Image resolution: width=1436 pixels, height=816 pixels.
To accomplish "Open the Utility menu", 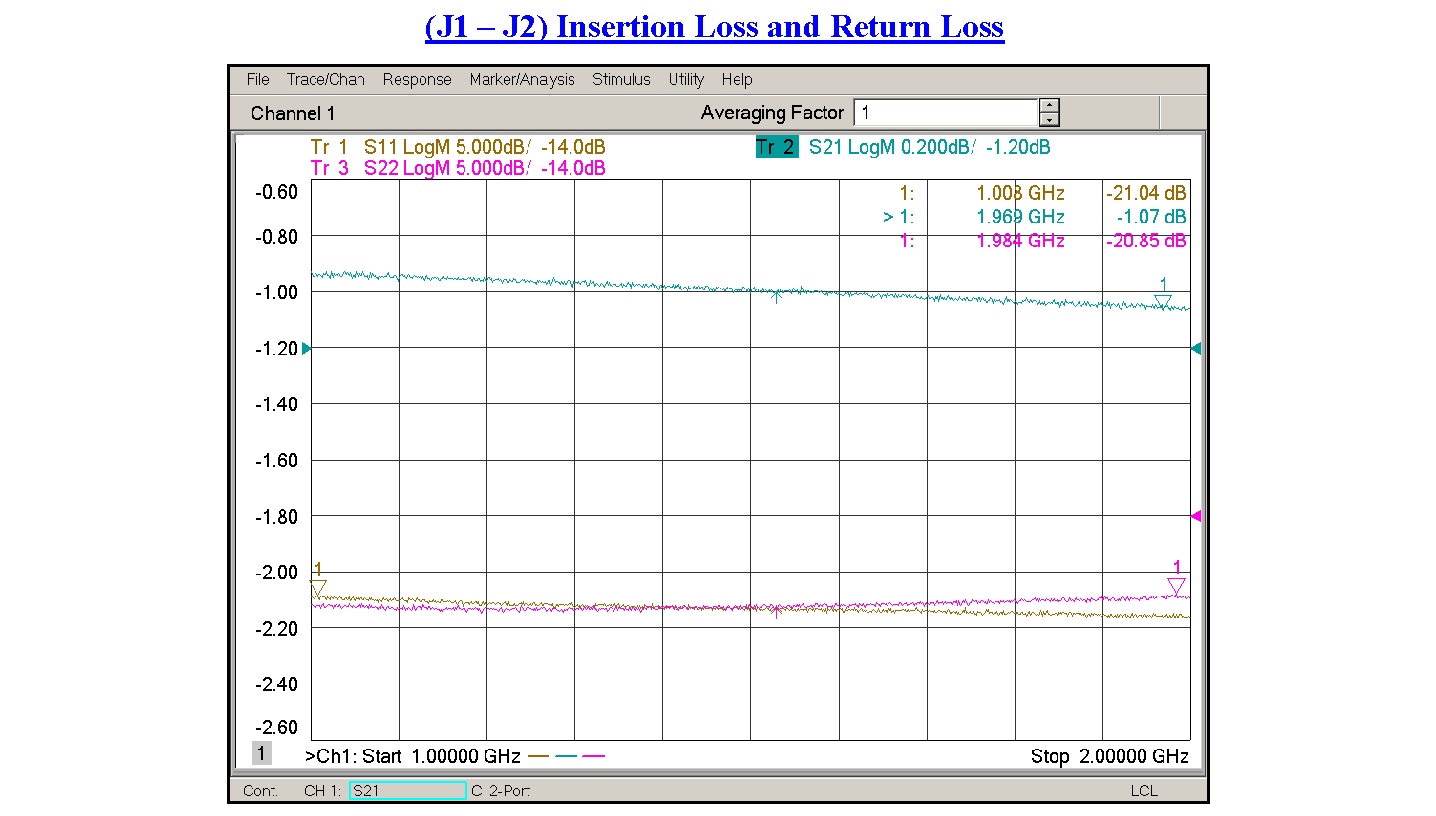I will pos(686,80).
